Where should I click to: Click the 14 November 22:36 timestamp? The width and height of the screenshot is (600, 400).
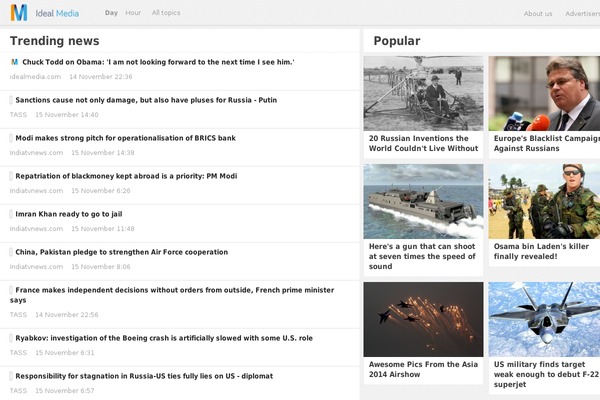[x=101, y=77]
